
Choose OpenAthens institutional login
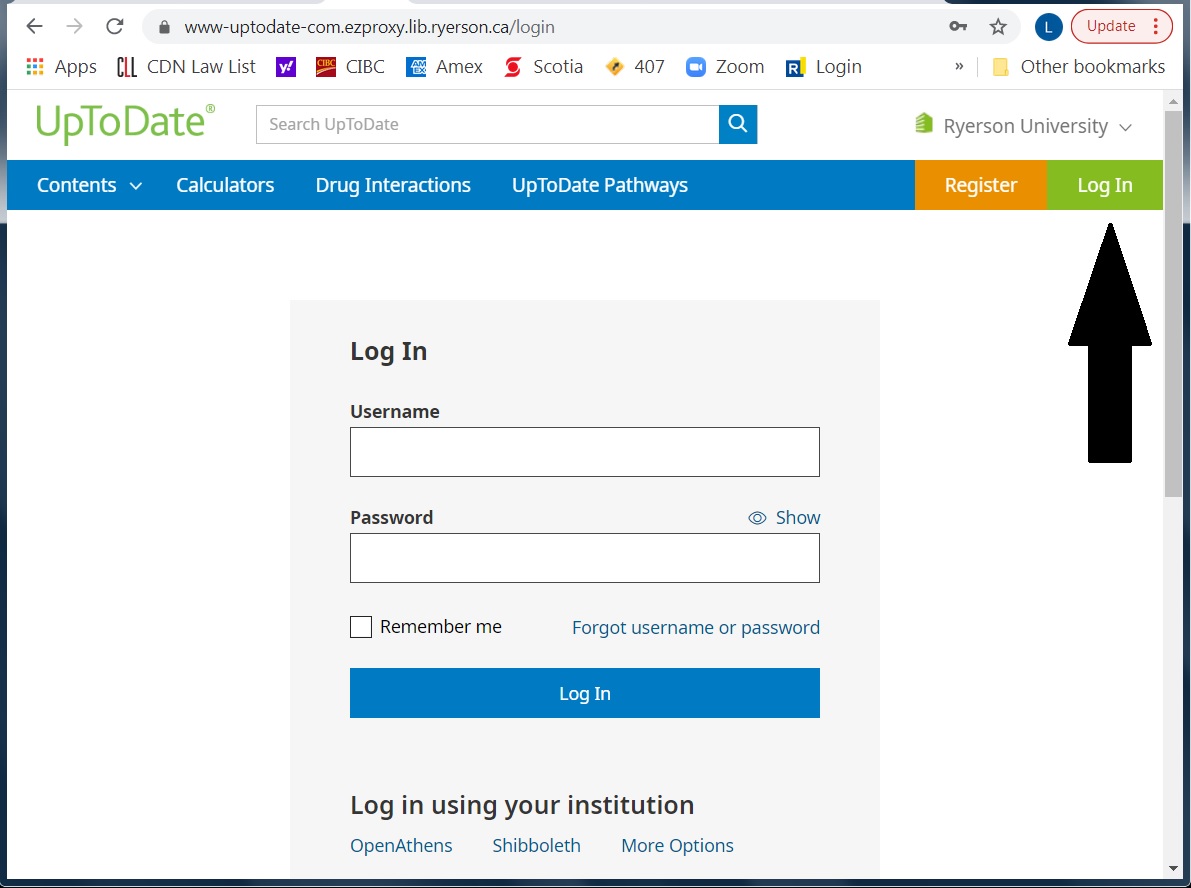coord(401,845)
